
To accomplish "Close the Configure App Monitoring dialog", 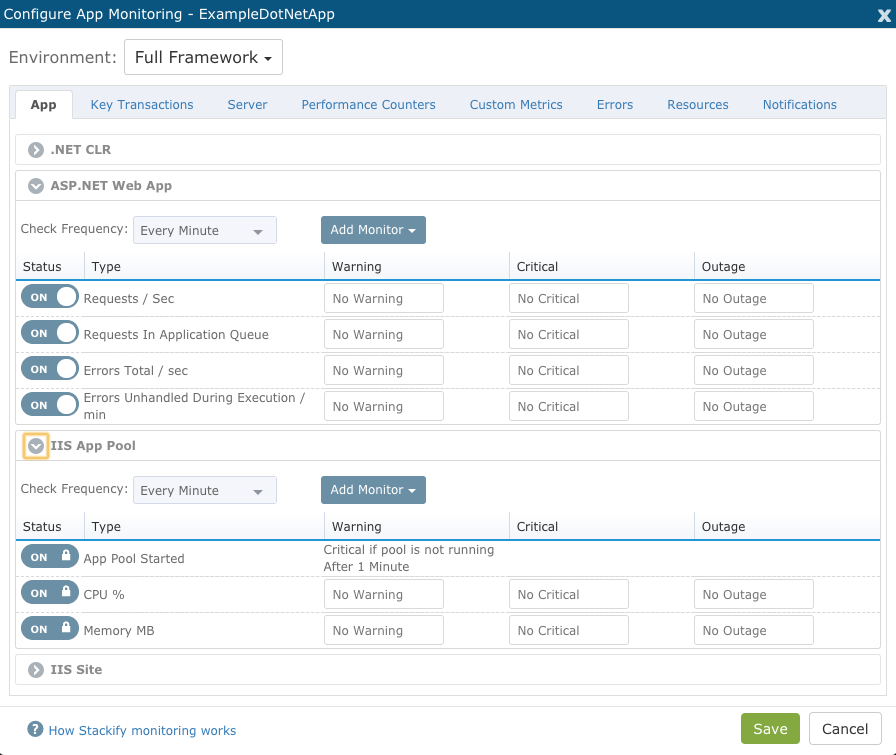I will click(x=884, y=15).
